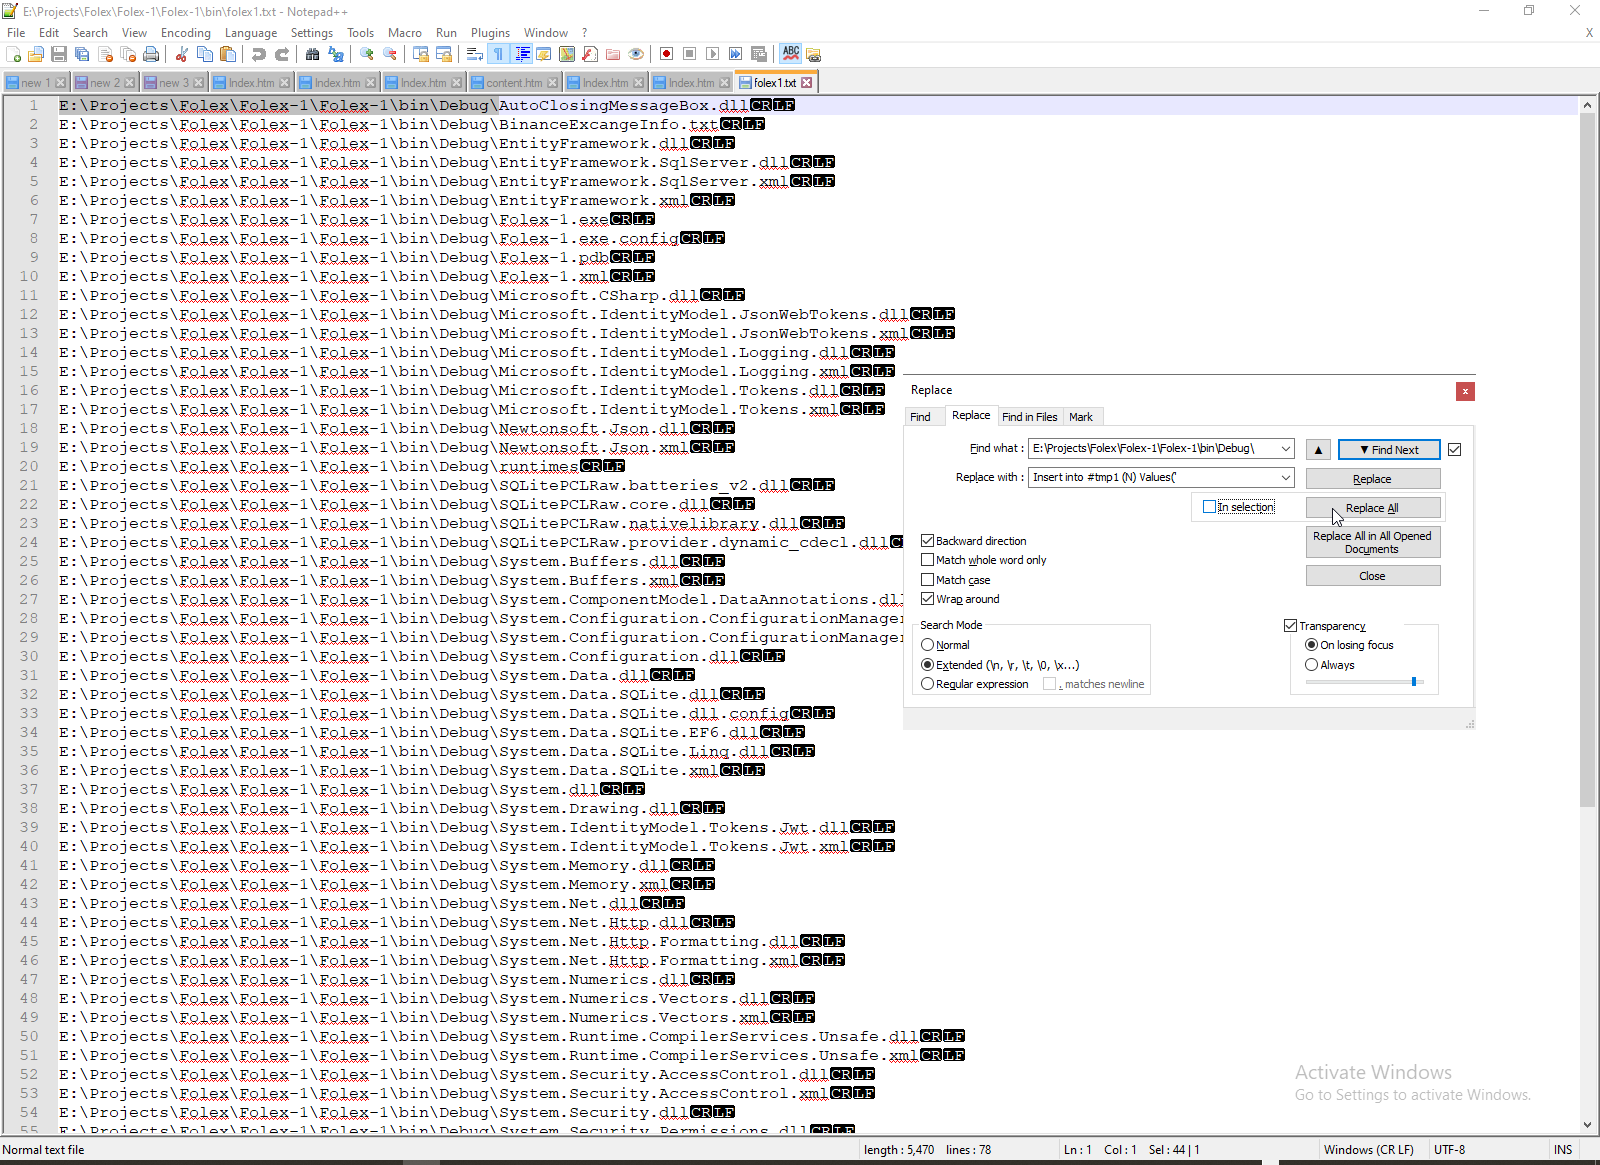
Task: Open the Macro menu
Action: [x=405, y=33]
